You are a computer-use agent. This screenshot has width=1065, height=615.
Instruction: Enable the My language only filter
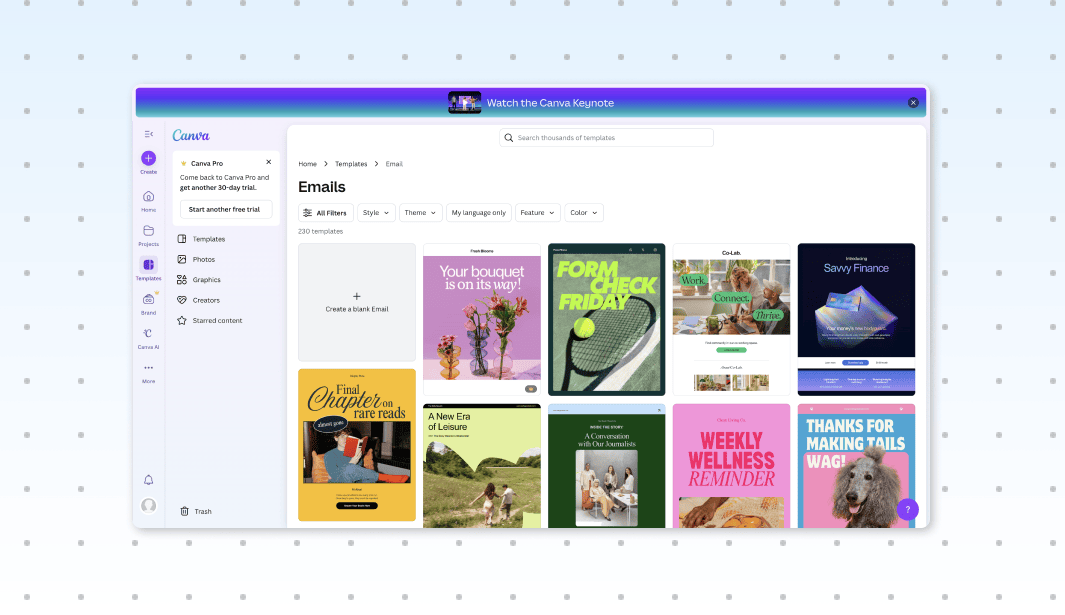click(x=478, y=212)
